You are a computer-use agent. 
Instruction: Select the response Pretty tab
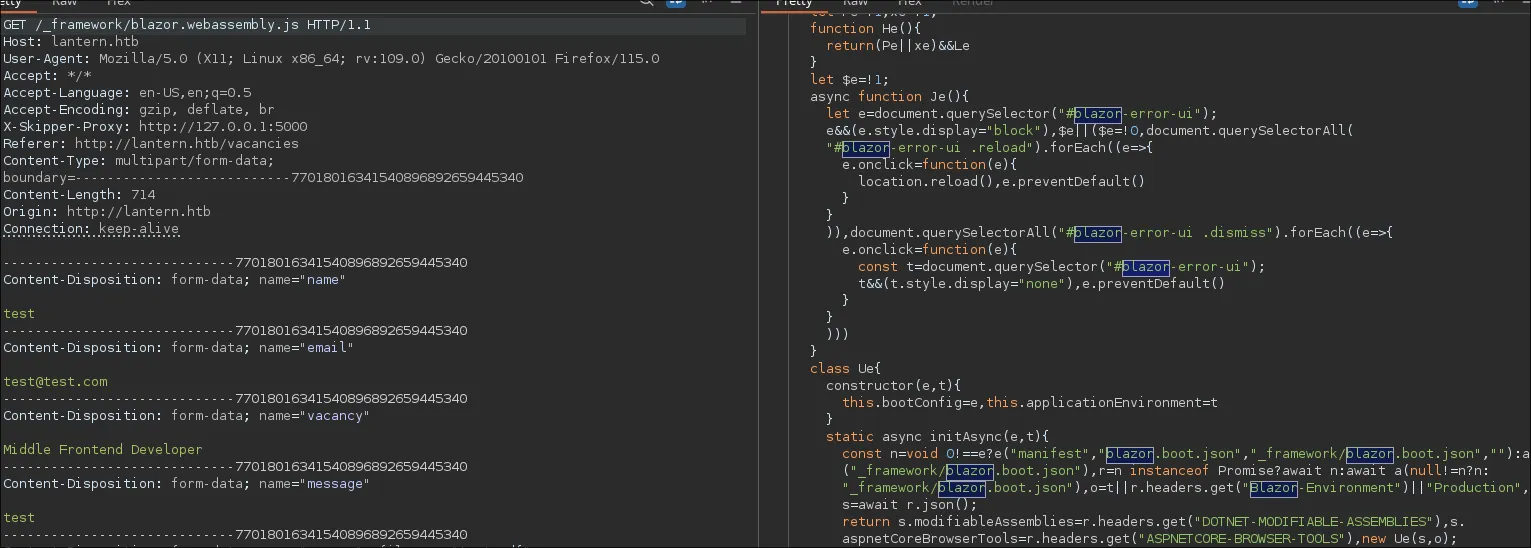(795, 3)
